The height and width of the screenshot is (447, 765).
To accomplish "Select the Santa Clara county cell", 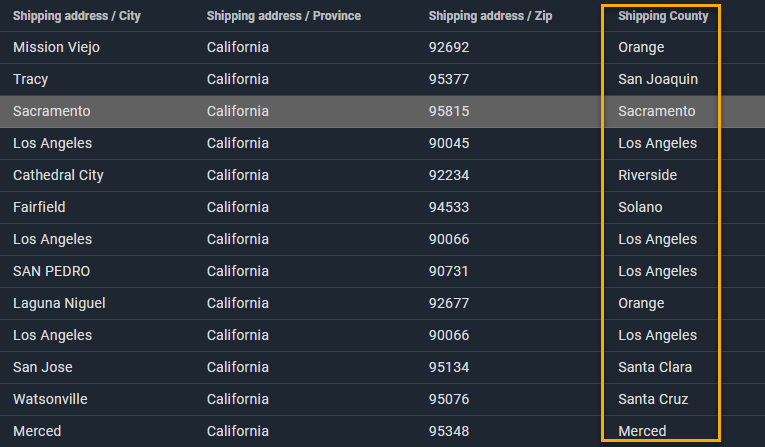I will pyautogui.click(x=655, y=368).
